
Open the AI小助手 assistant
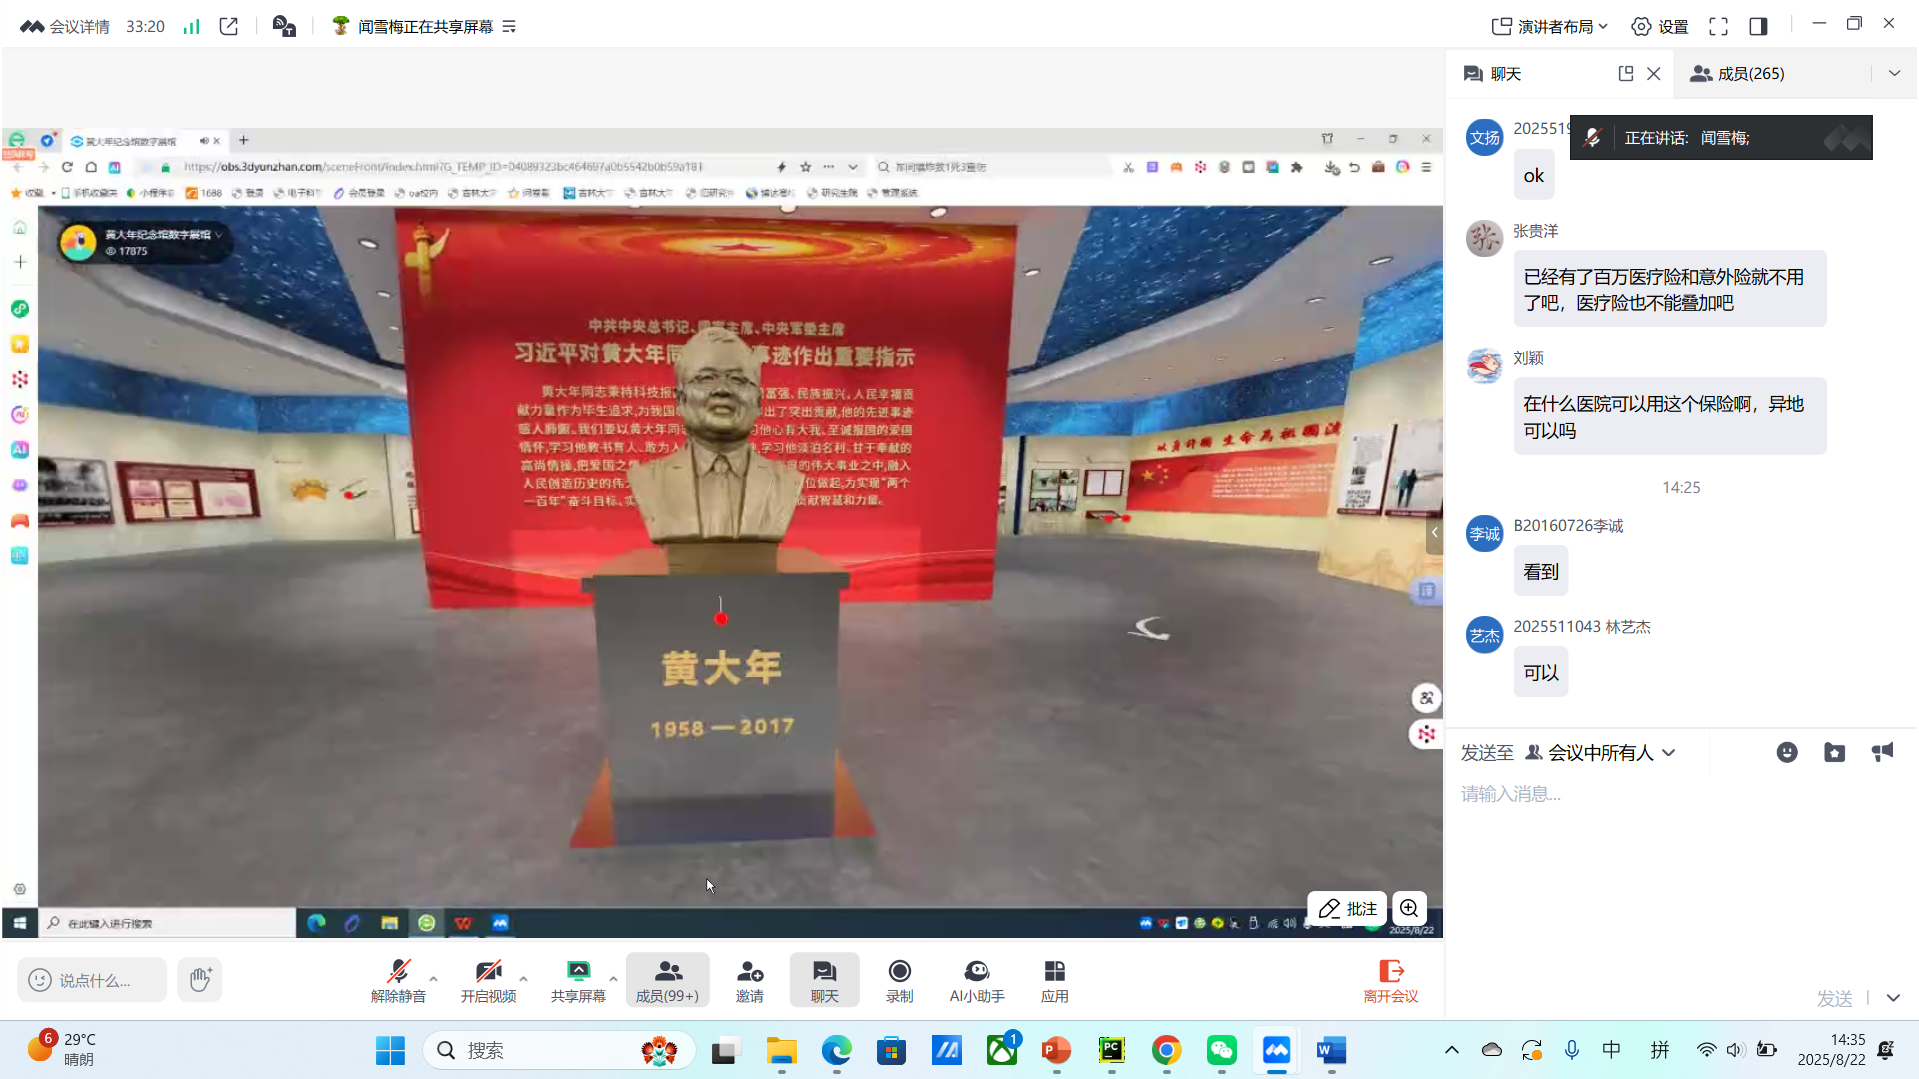tap(976, 980)
